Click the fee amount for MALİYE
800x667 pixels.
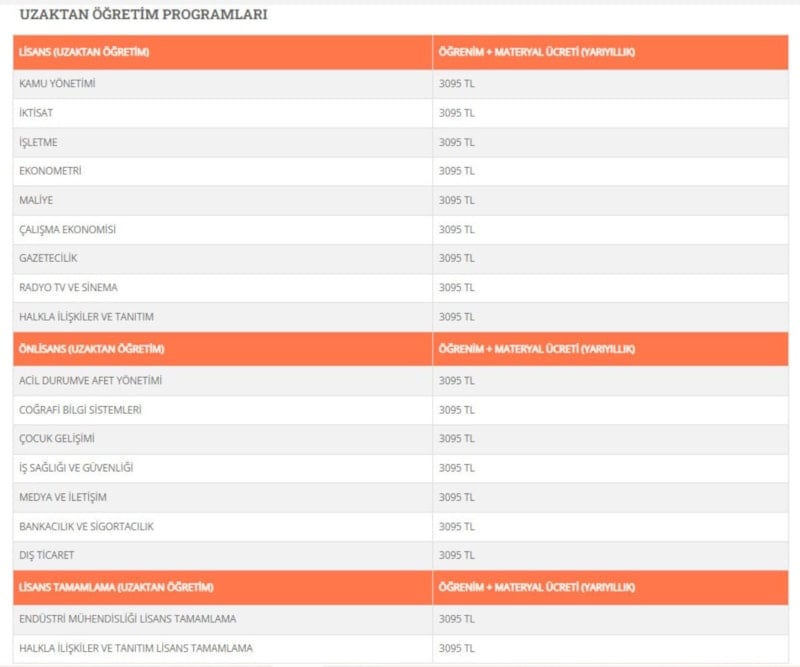456,200
